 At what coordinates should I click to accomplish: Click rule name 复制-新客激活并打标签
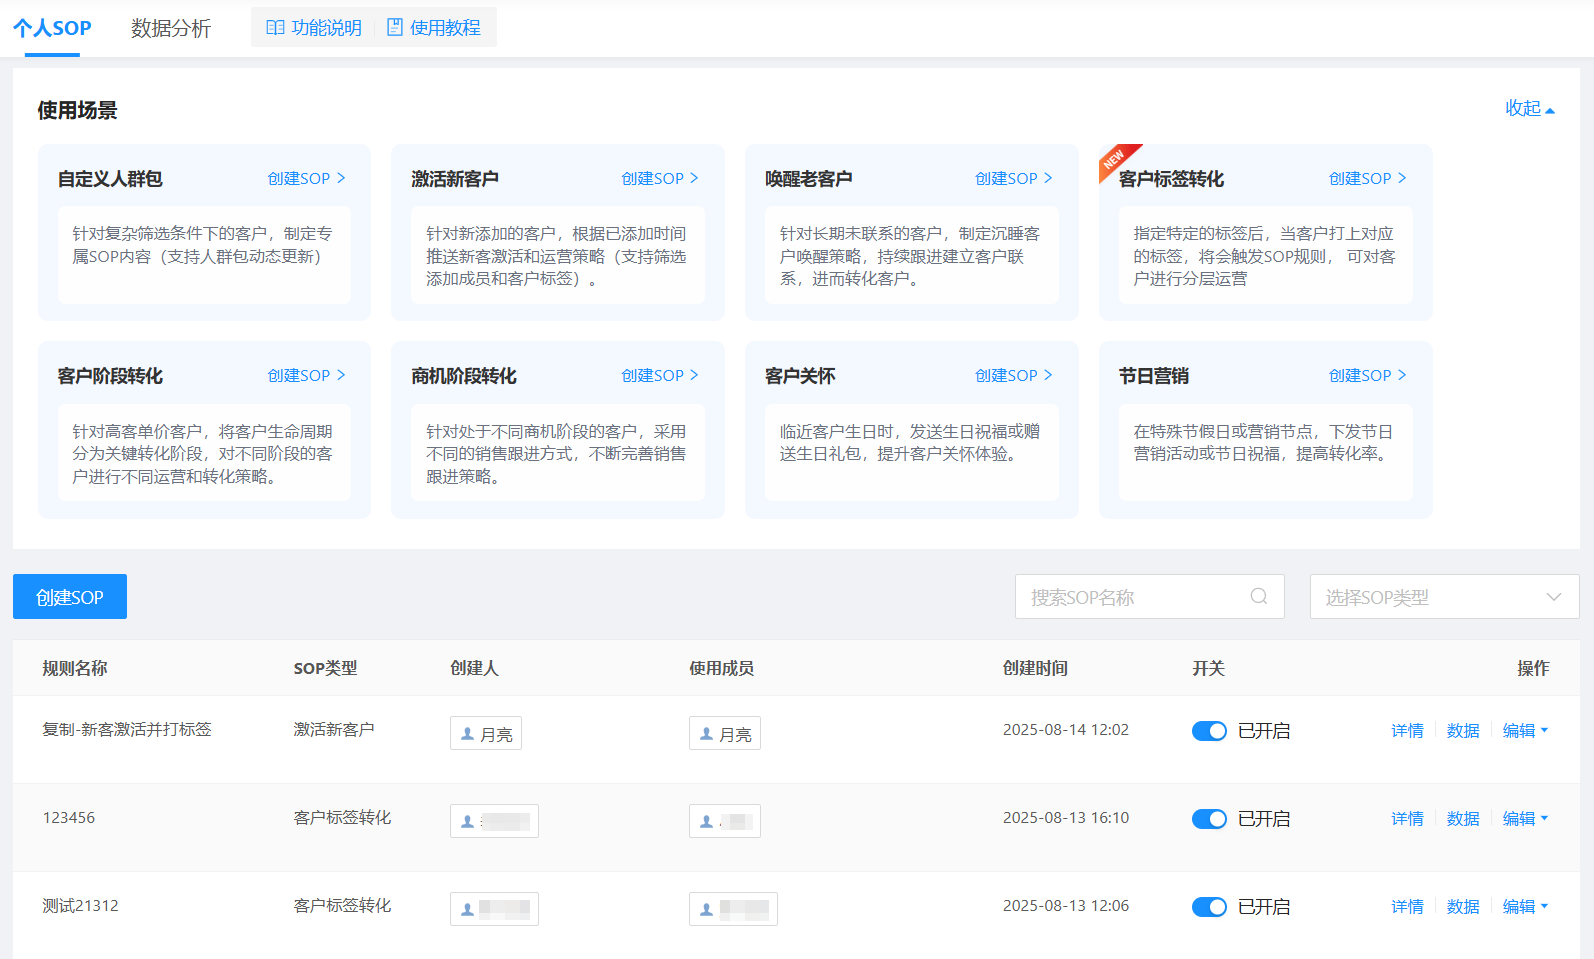[x=127, y=729]
